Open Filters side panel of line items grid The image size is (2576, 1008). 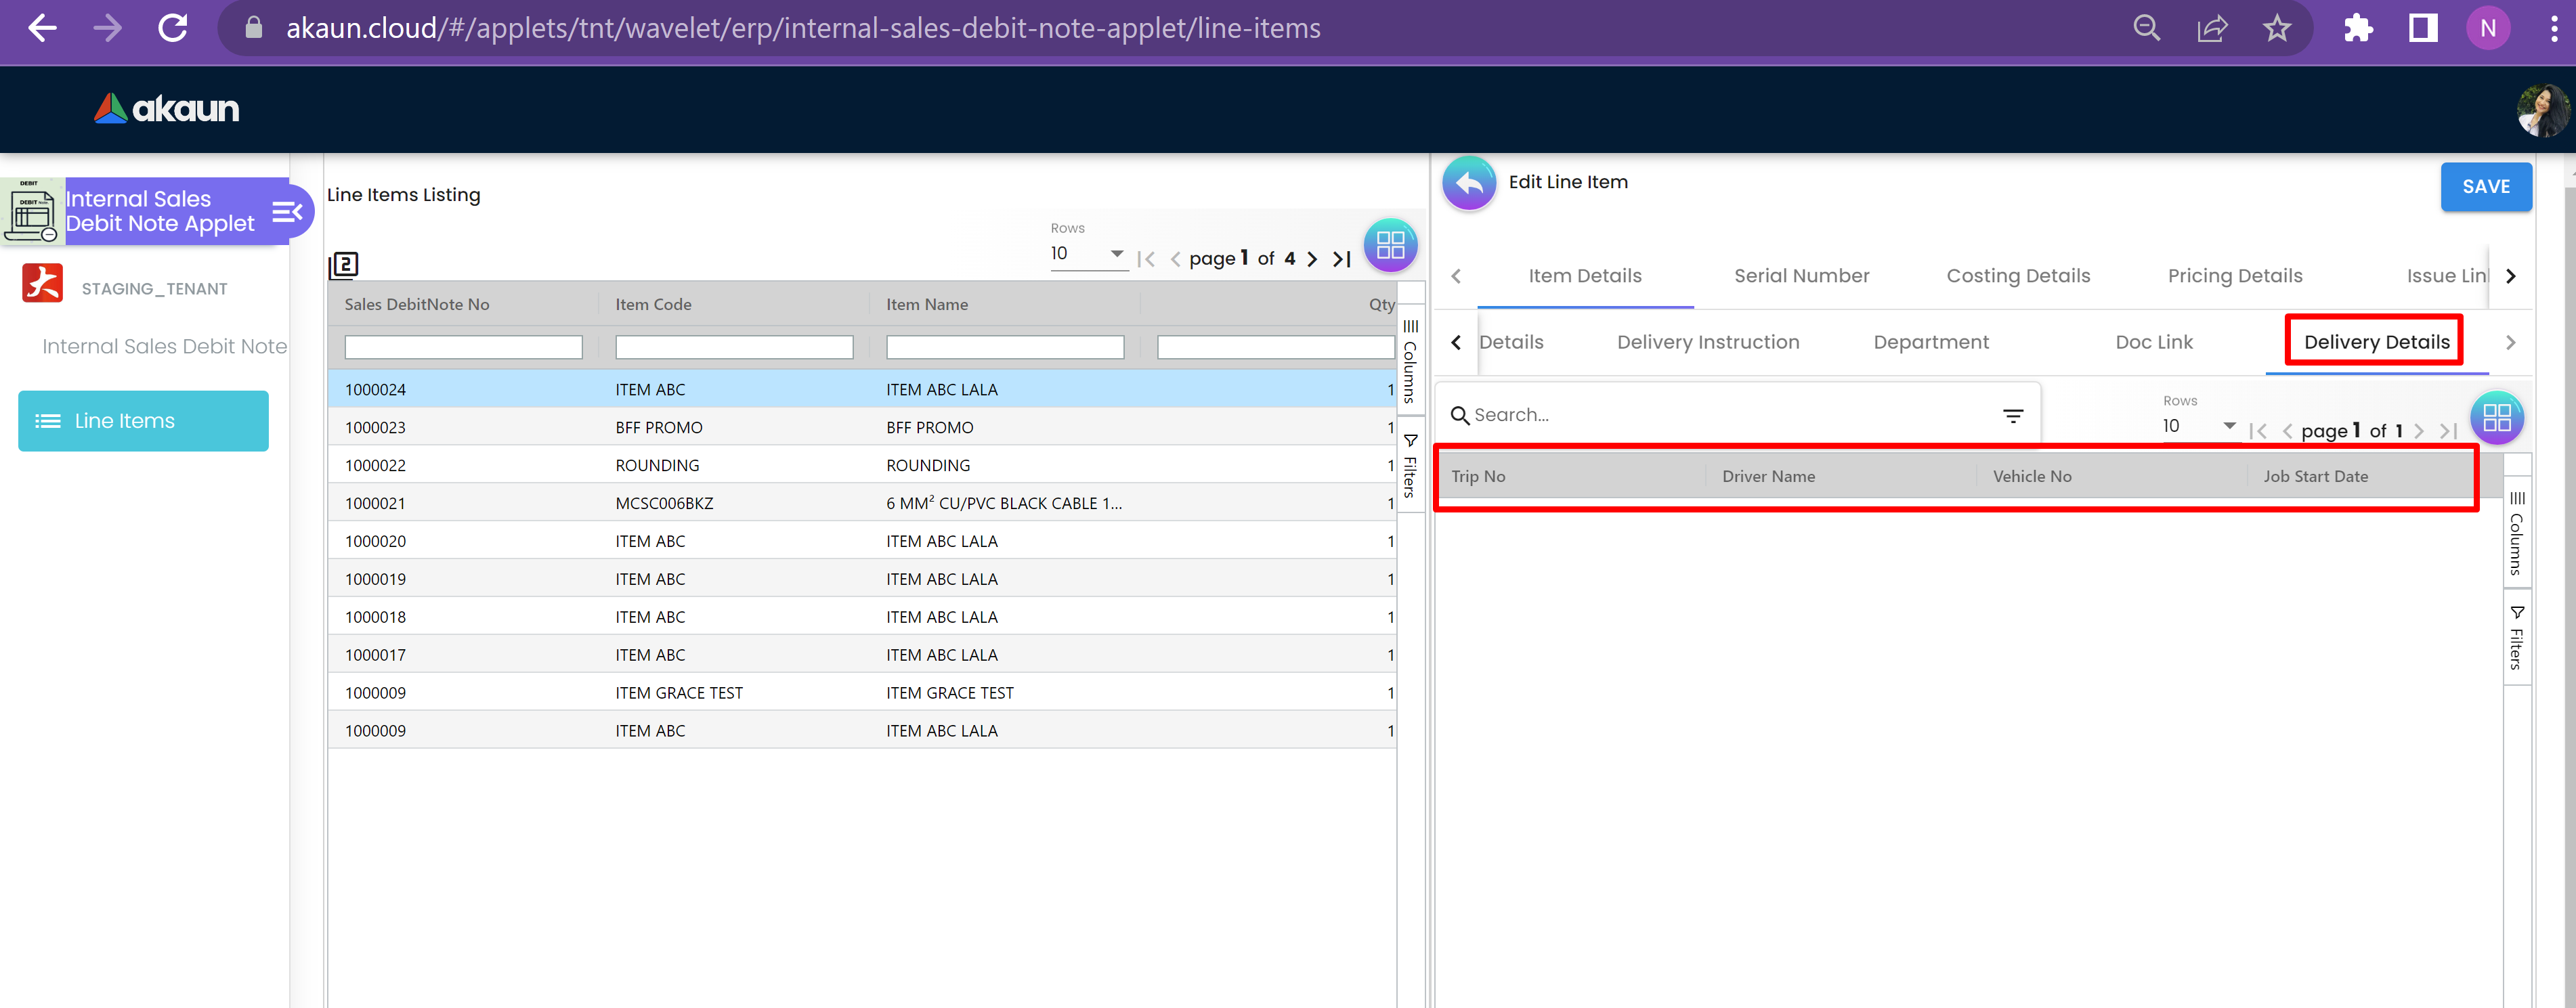click(1410, 466)
